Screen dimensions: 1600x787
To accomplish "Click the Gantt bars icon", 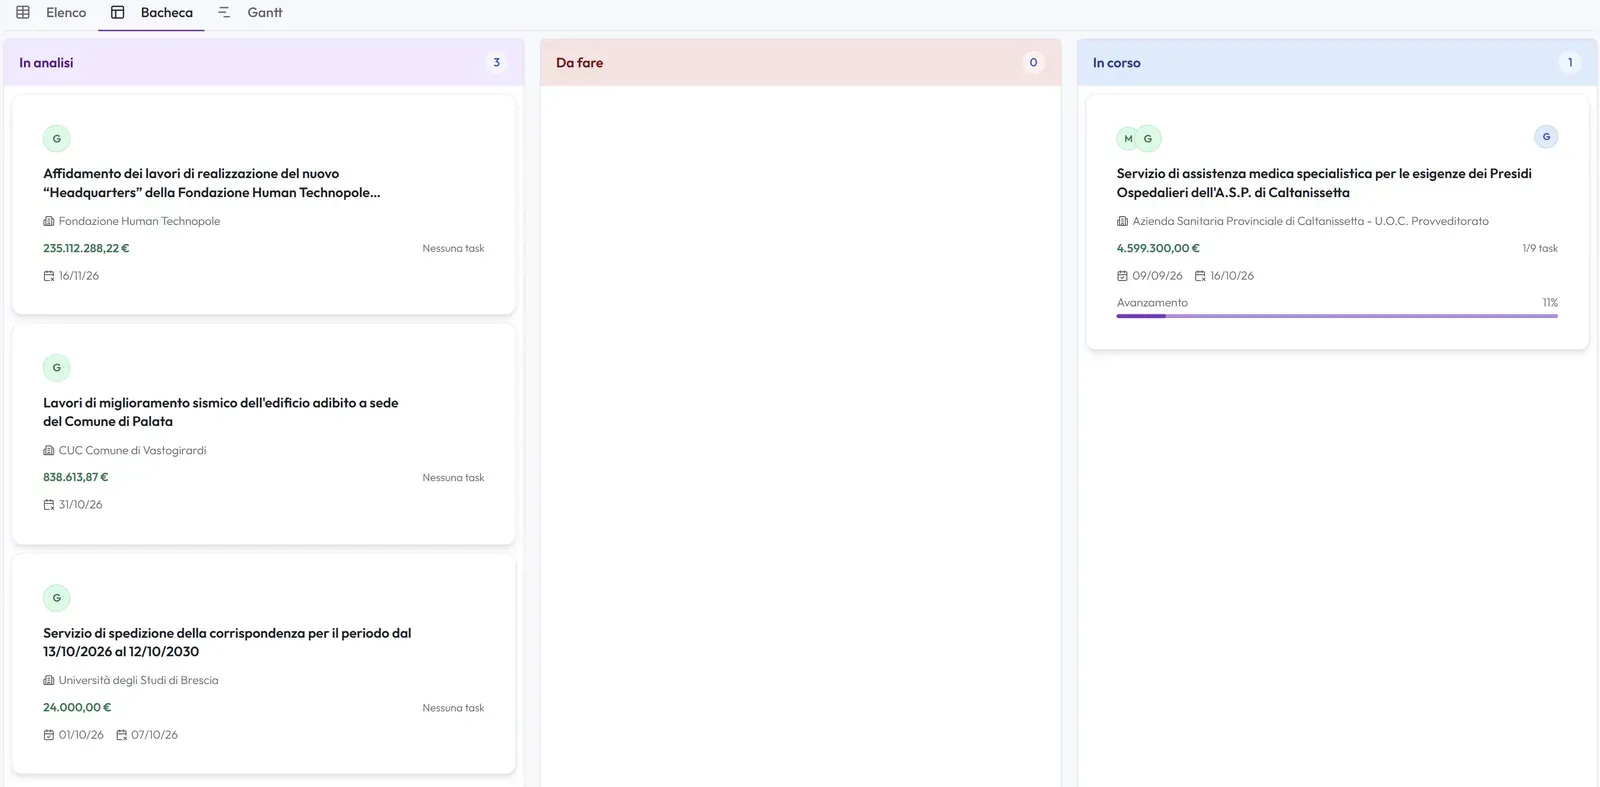I will tap(224, 13).
